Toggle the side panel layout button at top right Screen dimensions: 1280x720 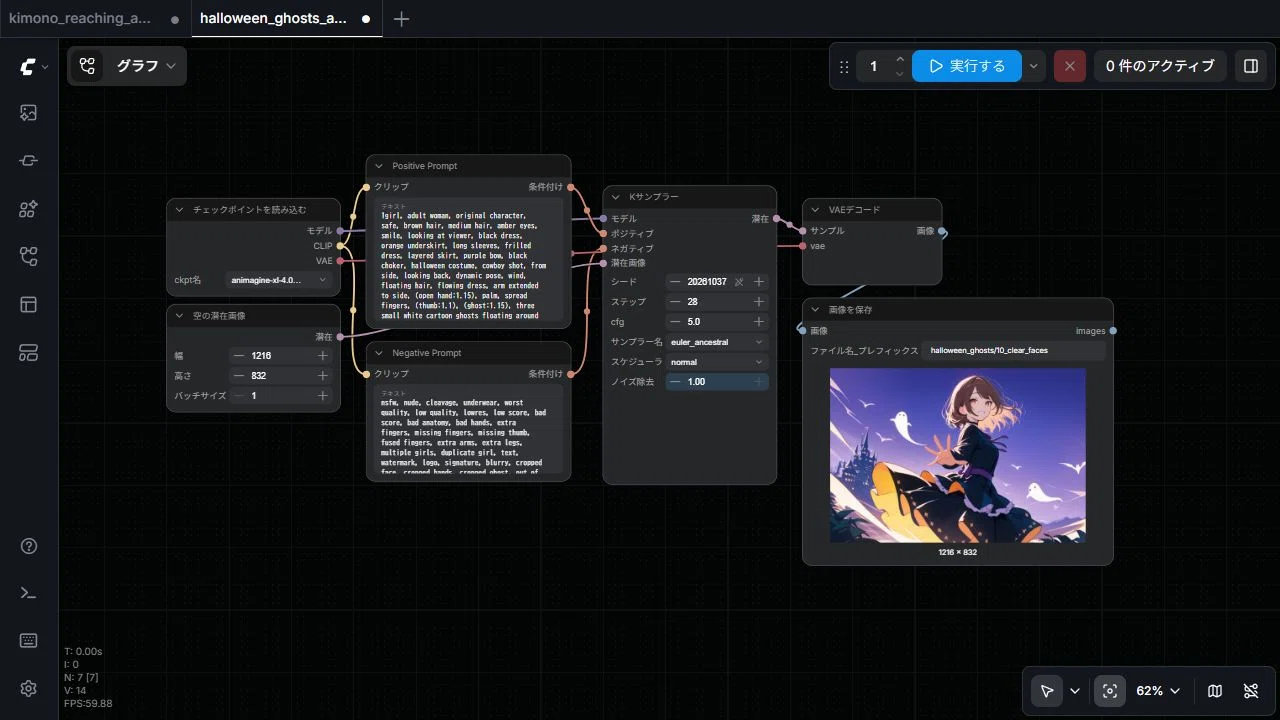pyautogui.click(x=1250, y=66)
